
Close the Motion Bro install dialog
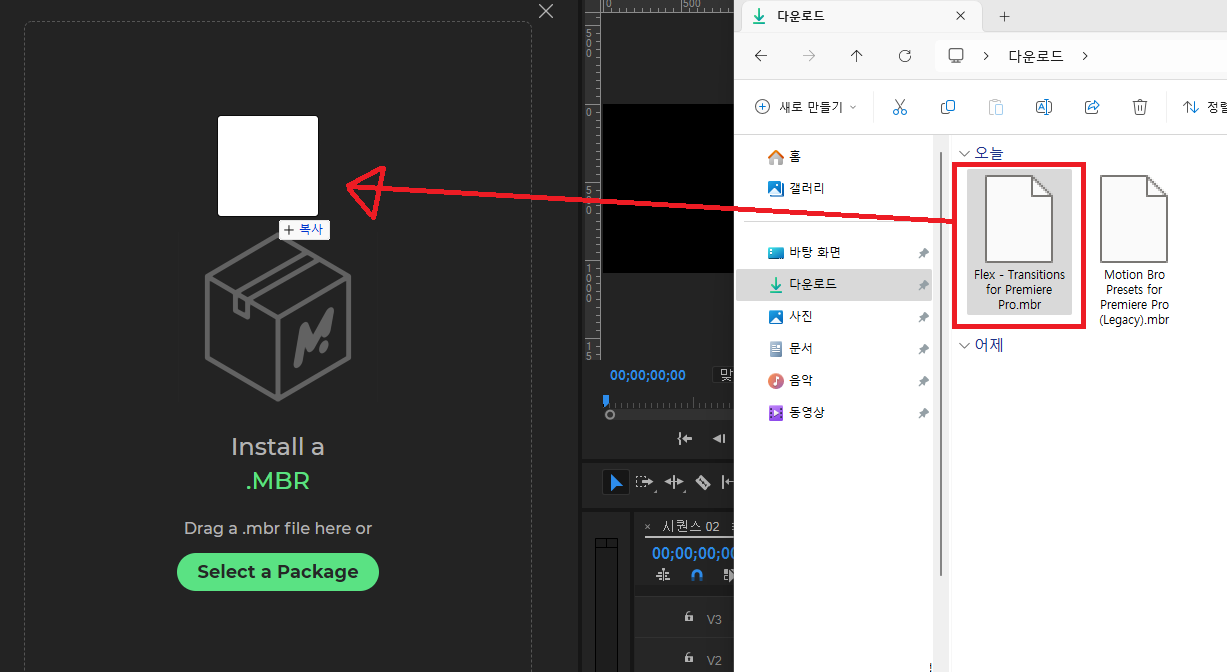click(546, 11)
